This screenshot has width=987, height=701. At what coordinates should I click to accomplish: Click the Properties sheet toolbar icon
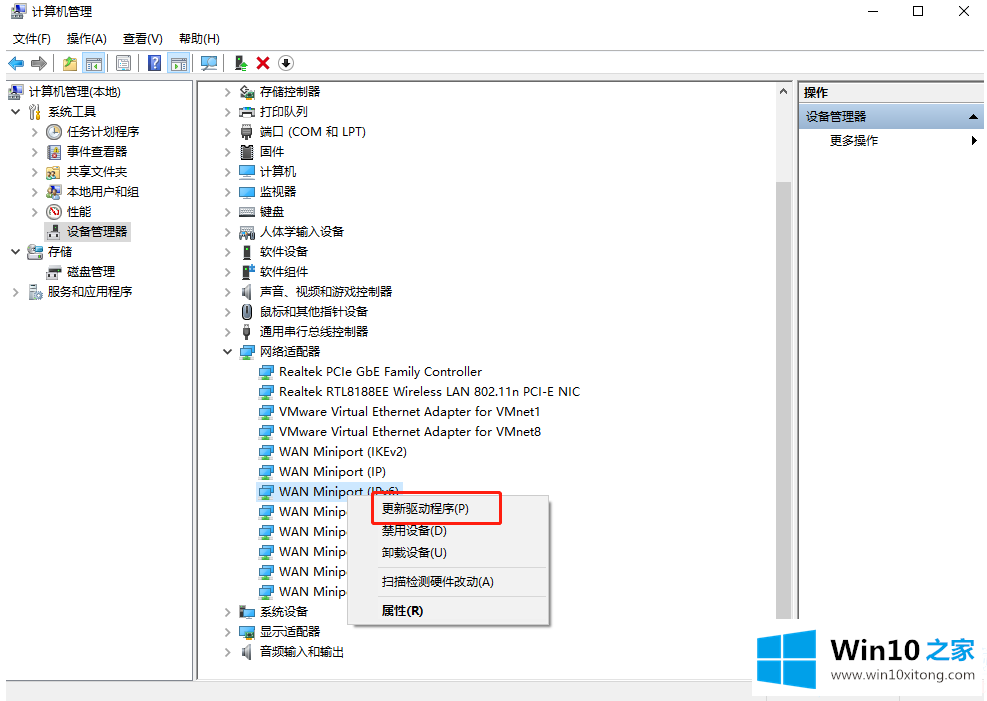(x=124, y=63)
